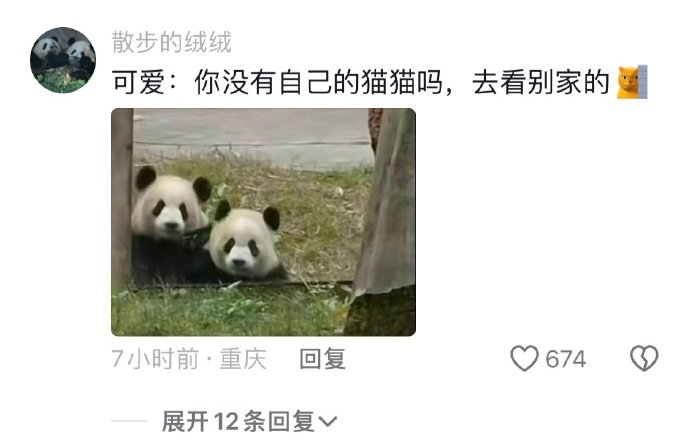Click the 7小时前 timestamp
The width and height of the screenshot is (690, 446).
155,359
